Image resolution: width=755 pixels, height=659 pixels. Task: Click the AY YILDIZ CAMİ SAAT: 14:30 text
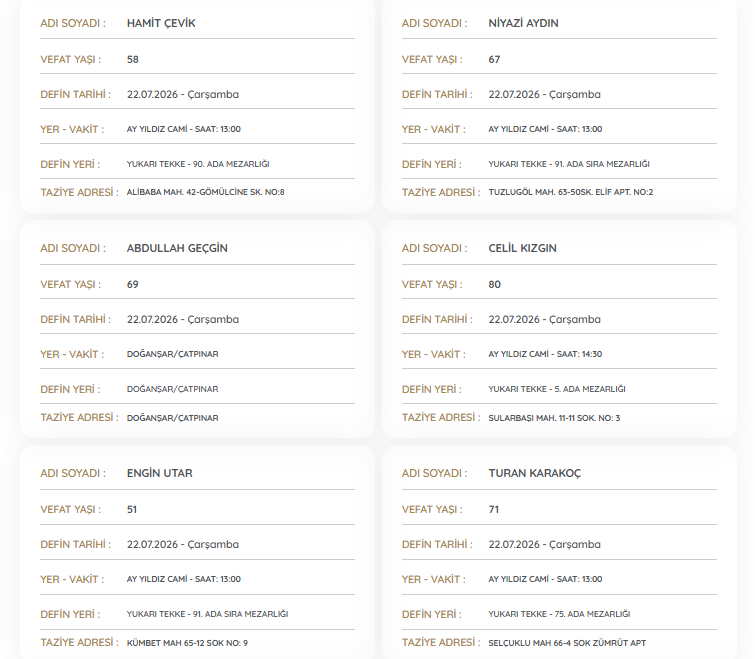tap(545, 354)
